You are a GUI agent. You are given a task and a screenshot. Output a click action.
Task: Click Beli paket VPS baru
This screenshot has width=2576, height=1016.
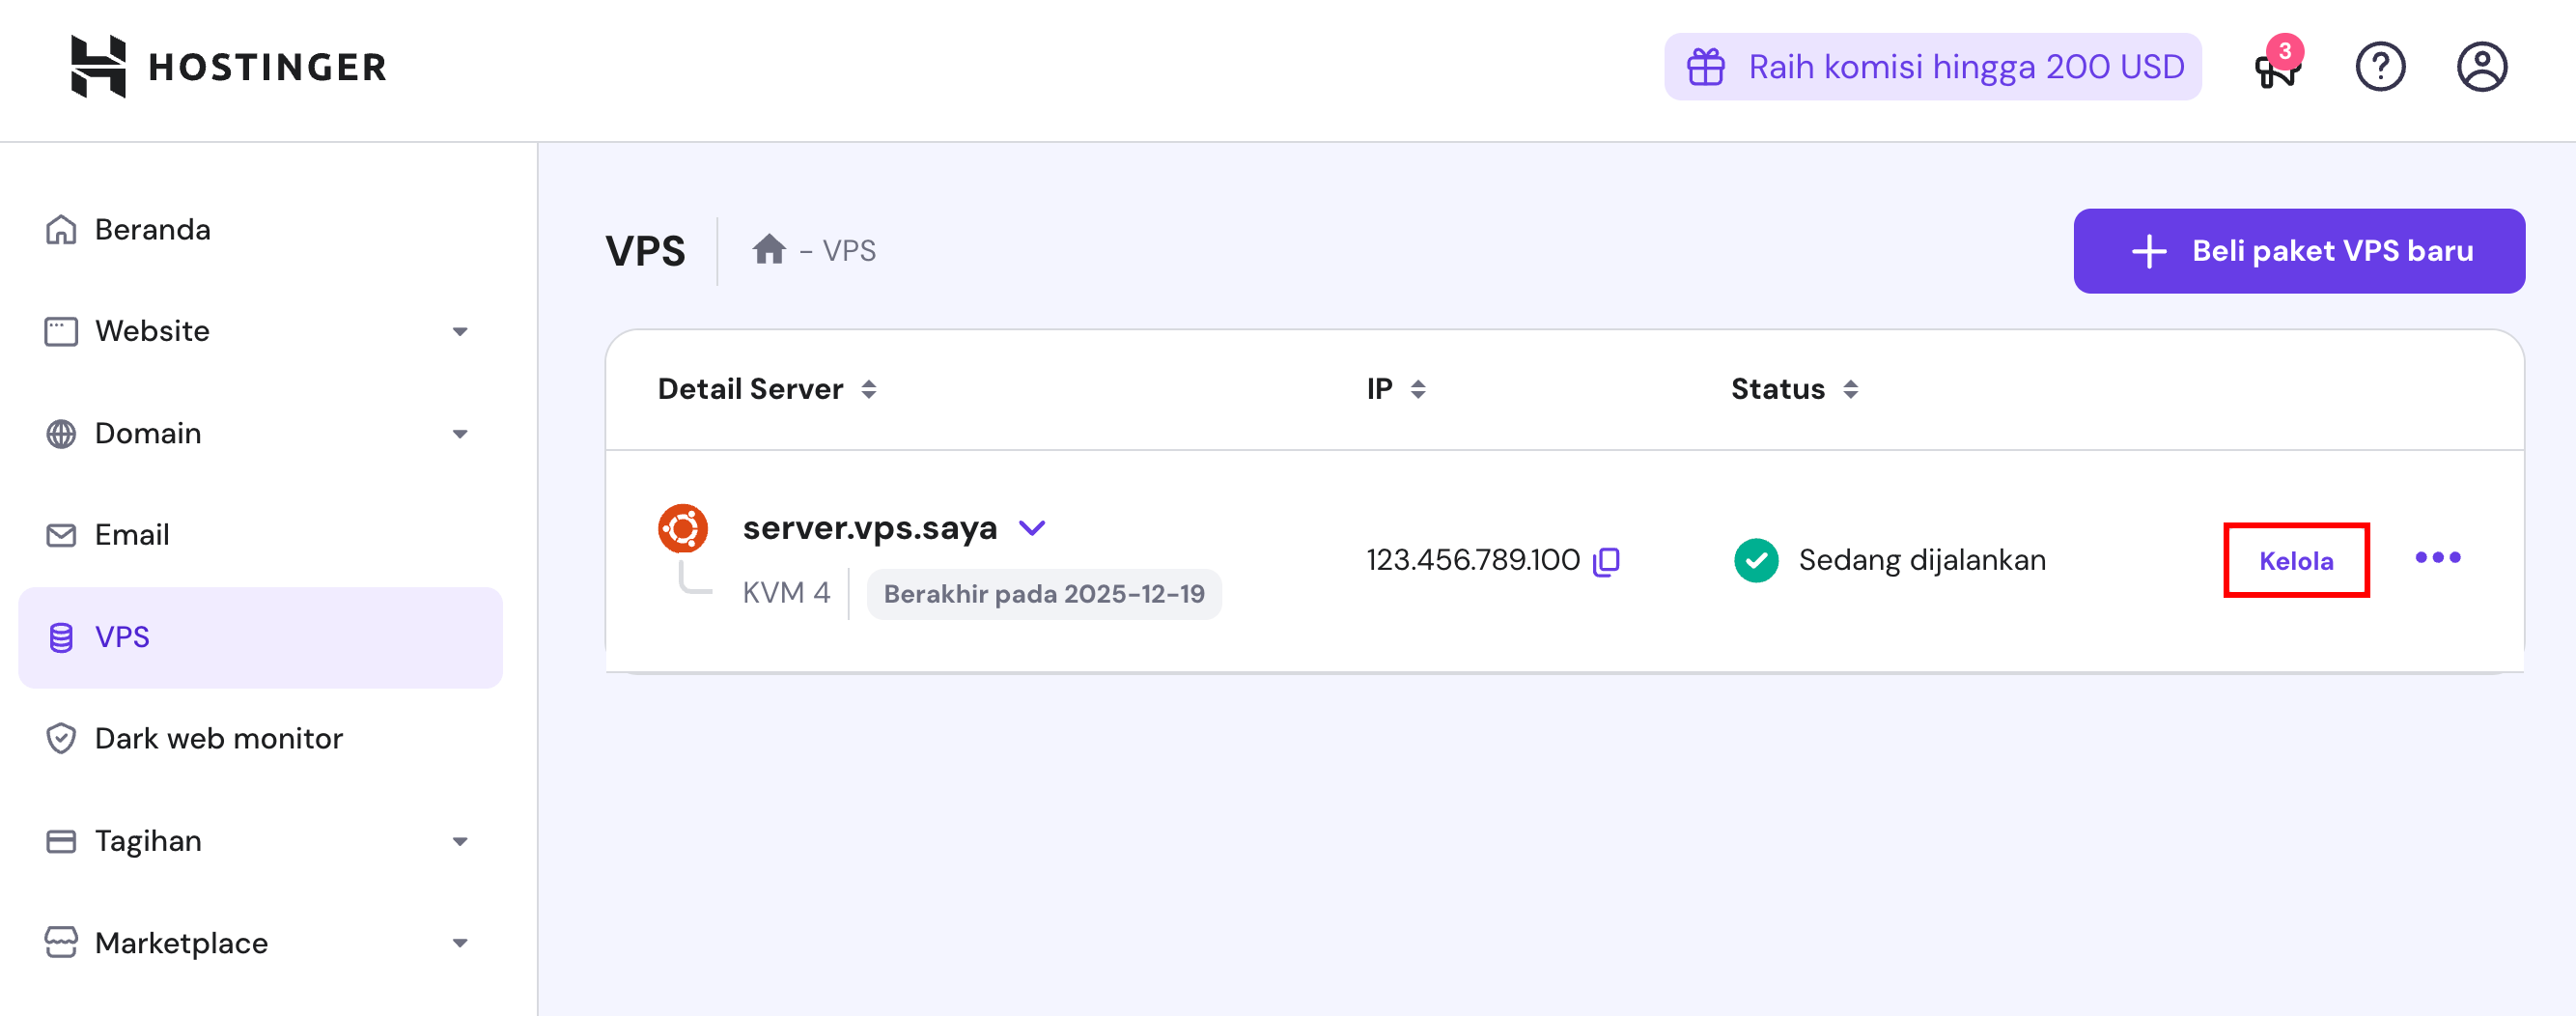[x=2298, y=251]
